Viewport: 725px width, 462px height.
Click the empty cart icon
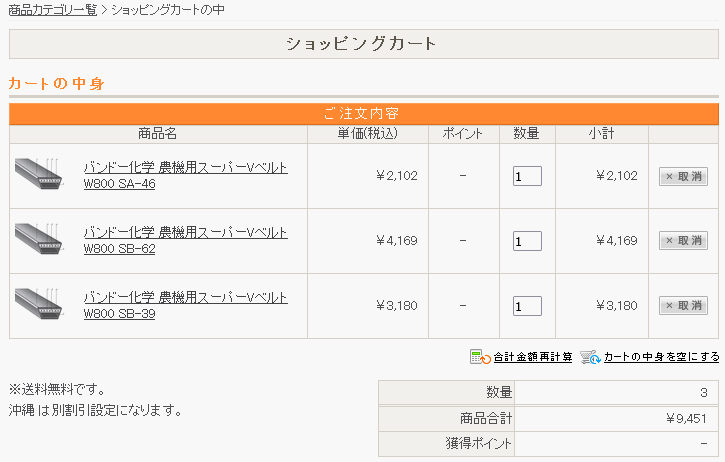click(x=590, y=357)
